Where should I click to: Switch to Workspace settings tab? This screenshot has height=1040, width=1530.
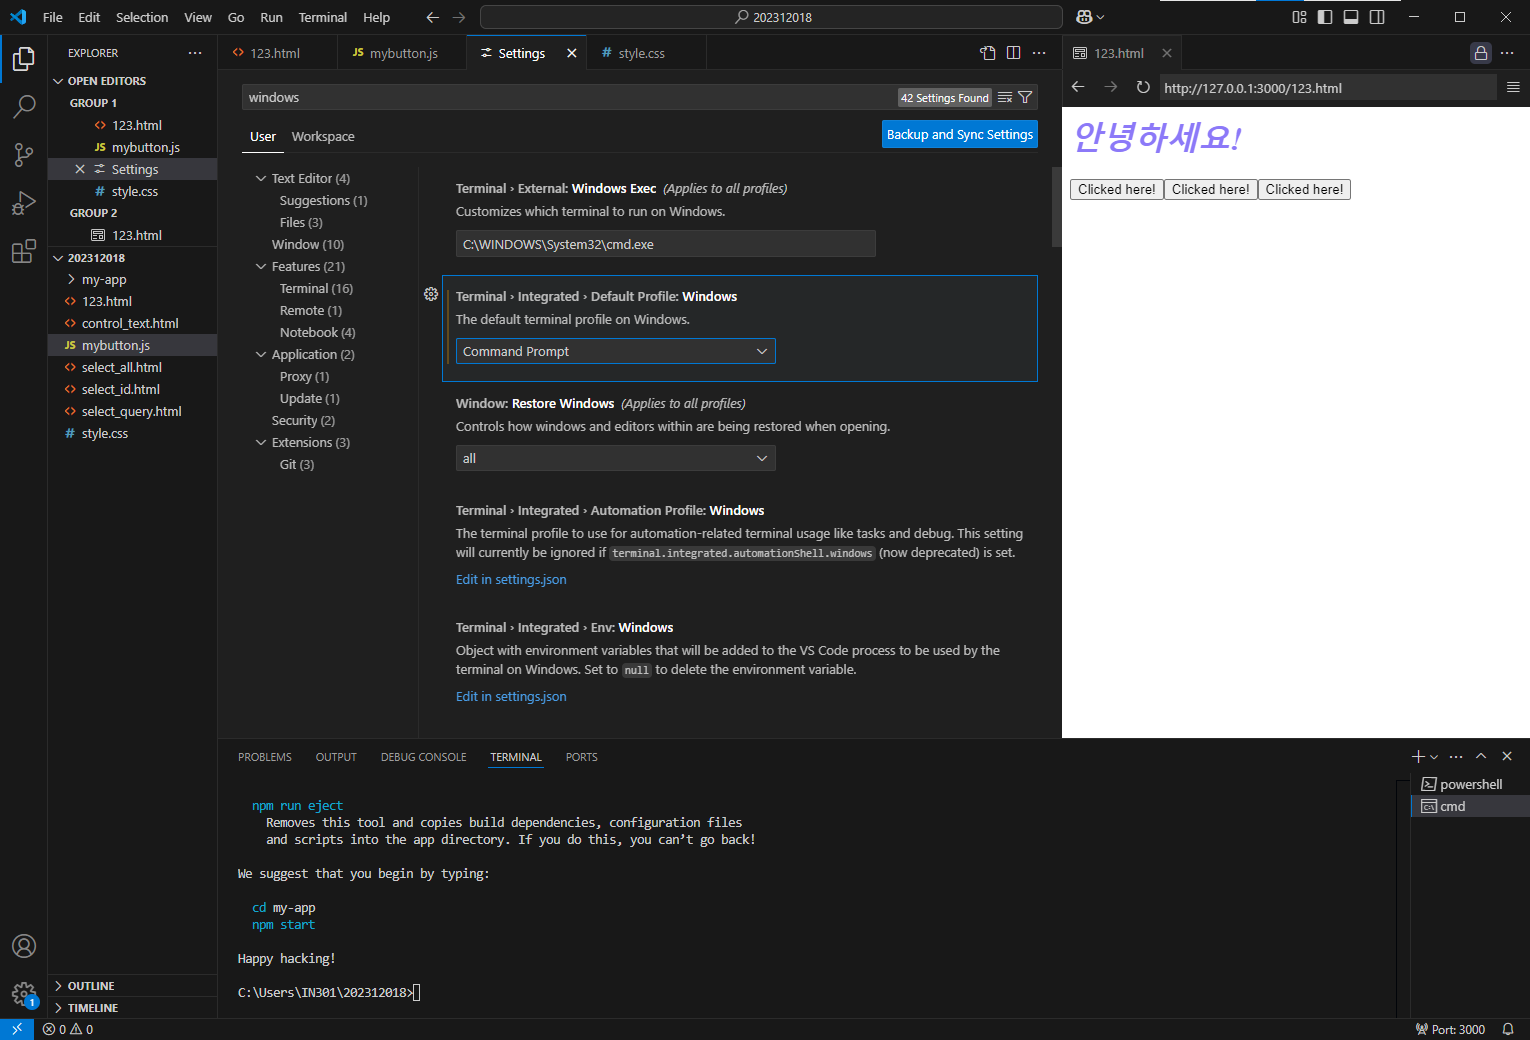[x=323, y=136]
